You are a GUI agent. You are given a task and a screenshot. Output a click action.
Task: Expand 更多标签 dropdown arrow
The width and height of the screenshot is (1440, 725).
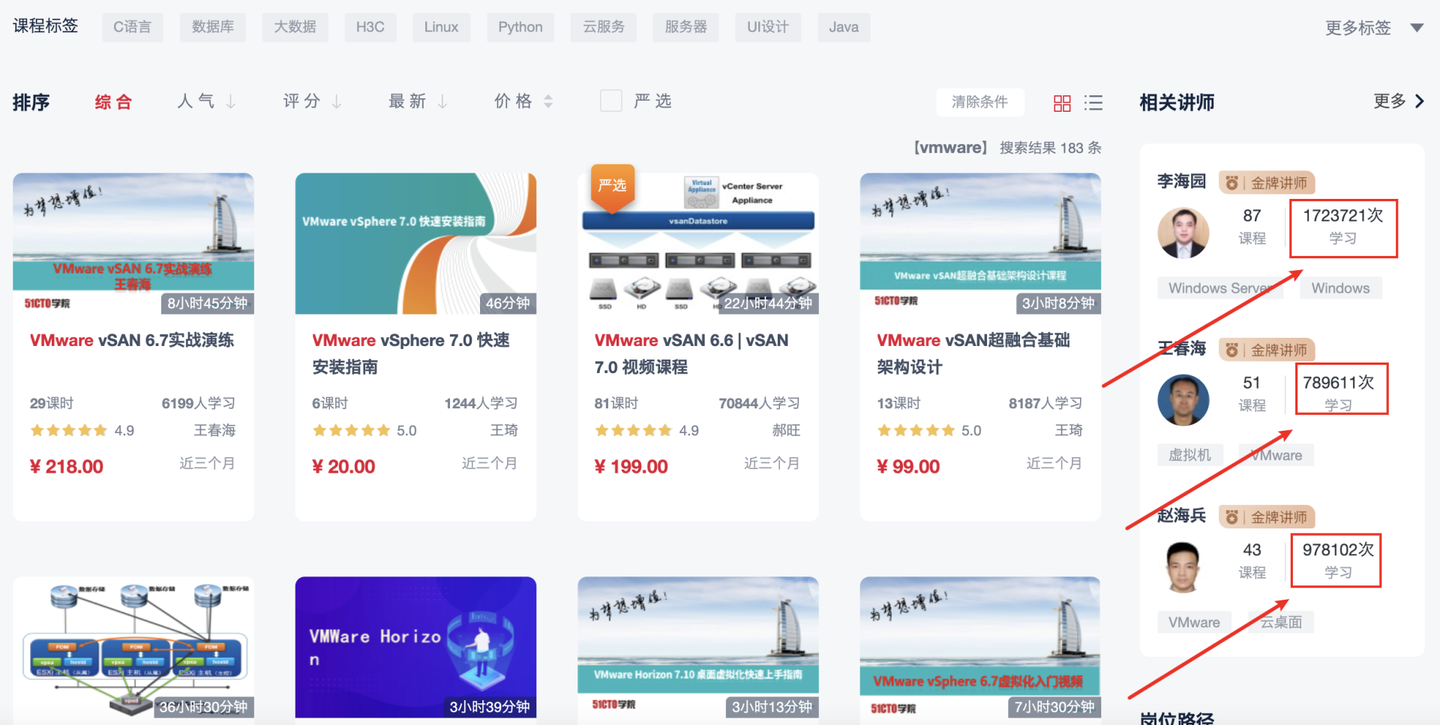click(1417, 28)
